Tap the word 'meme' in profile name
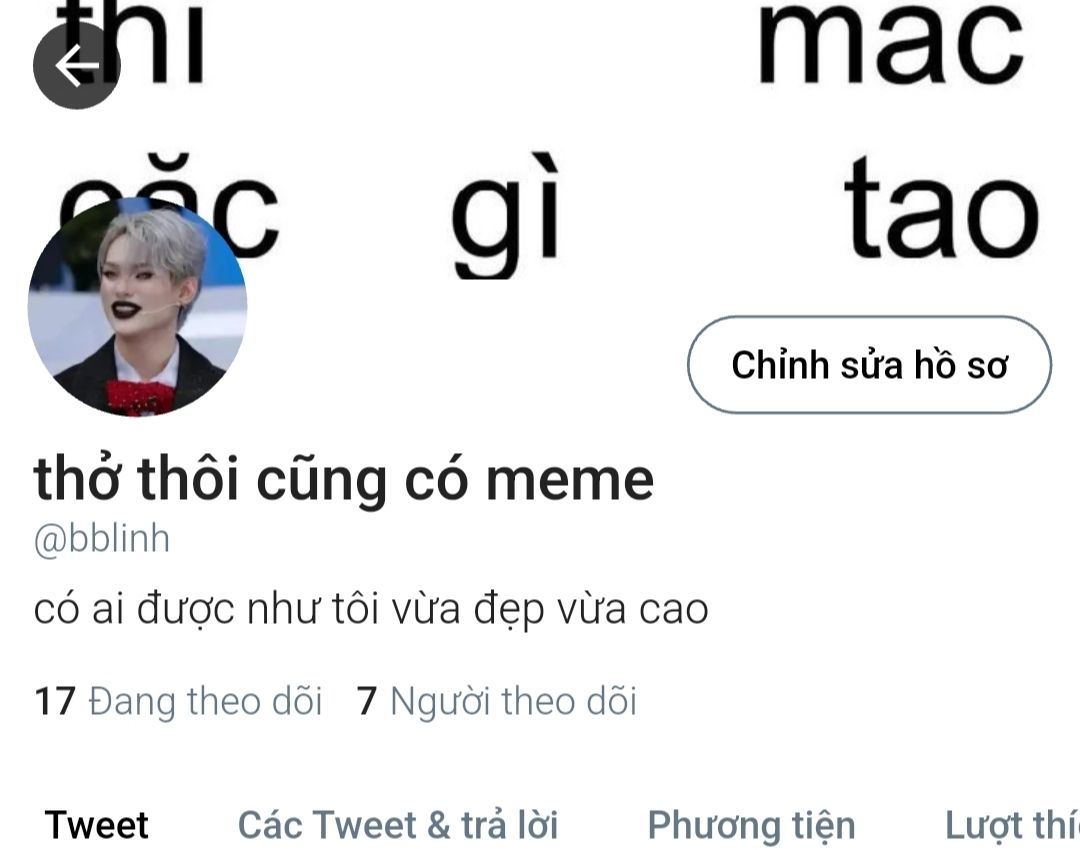 click(570, 480)
